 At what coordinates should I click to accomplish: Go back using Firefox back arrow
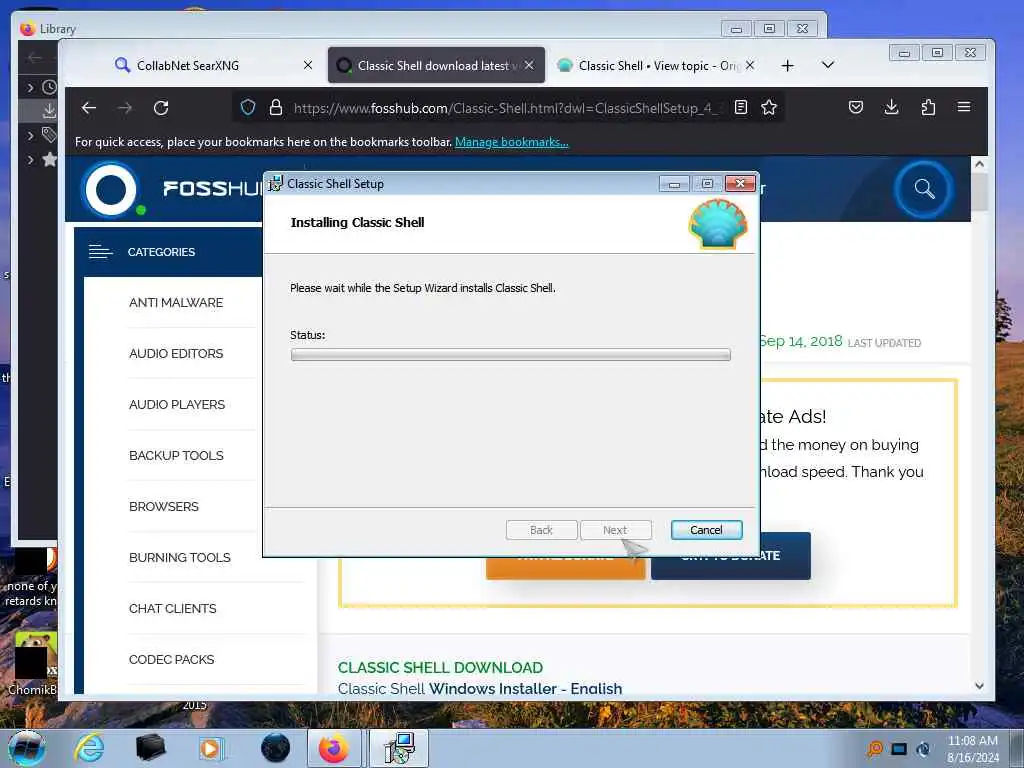(x=89, y=108)
